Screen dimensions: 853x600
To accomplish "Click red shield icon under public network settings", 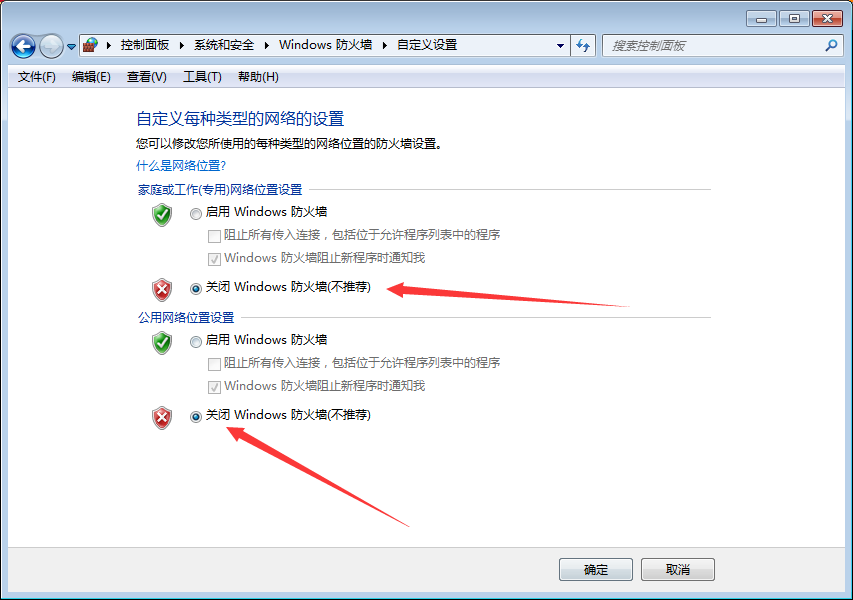I will [x=162, y=418].
